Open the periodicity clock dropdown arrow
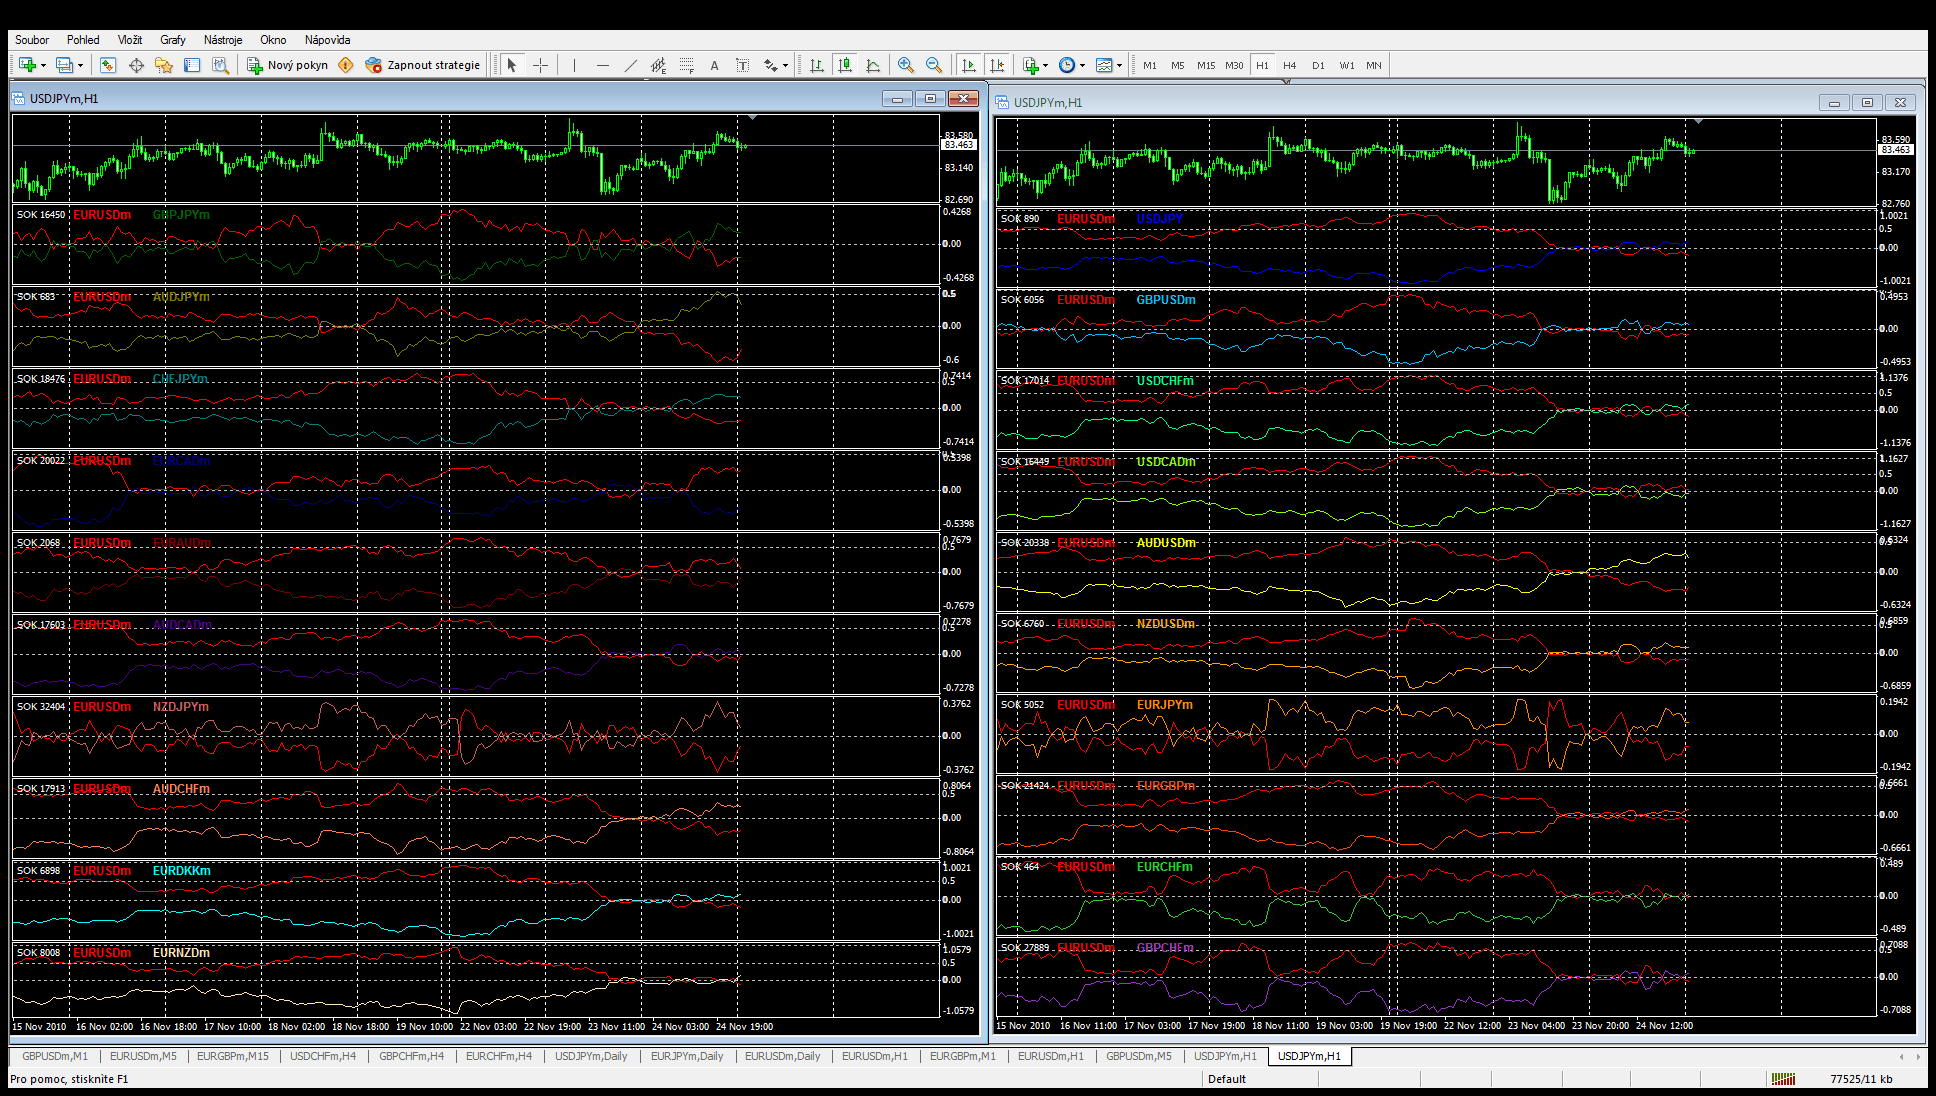The height and width of the screenshot is (1096, 1936). pos(1082,65)
